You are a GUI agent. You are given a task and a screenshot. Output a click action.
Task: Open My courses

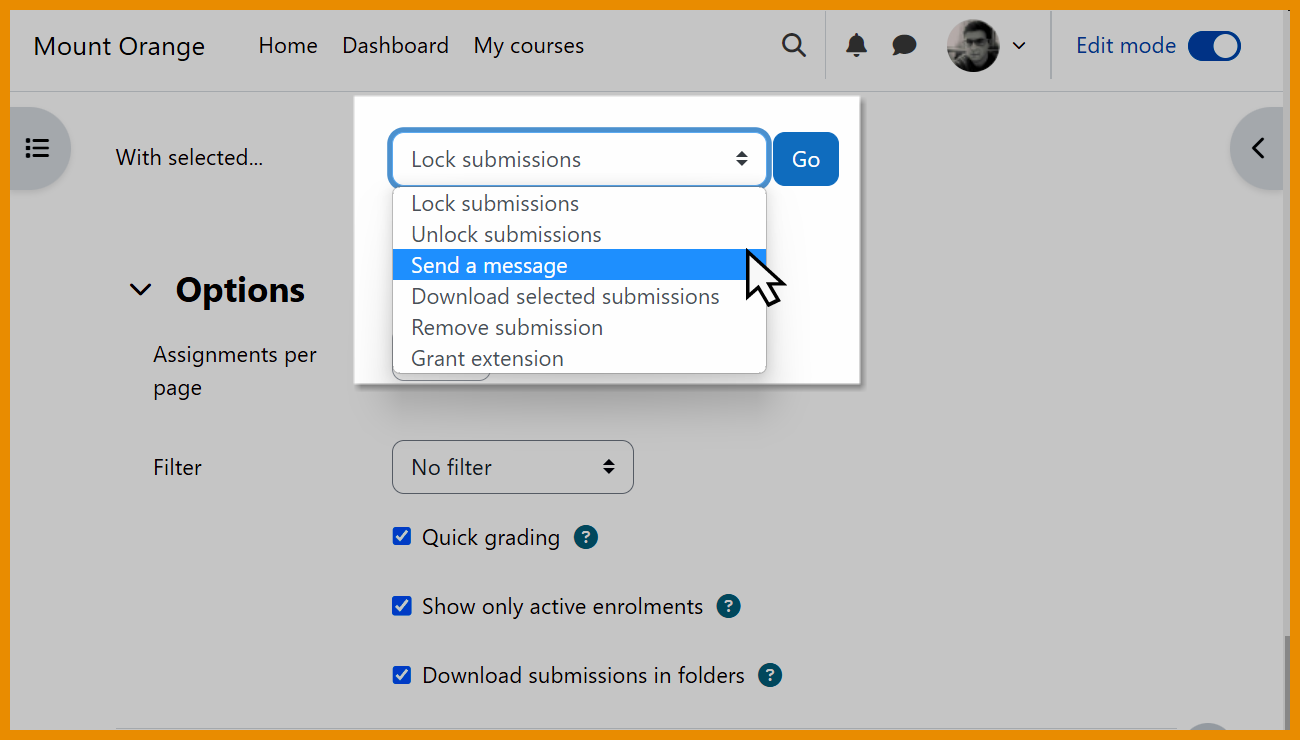[x=528, y=45]
